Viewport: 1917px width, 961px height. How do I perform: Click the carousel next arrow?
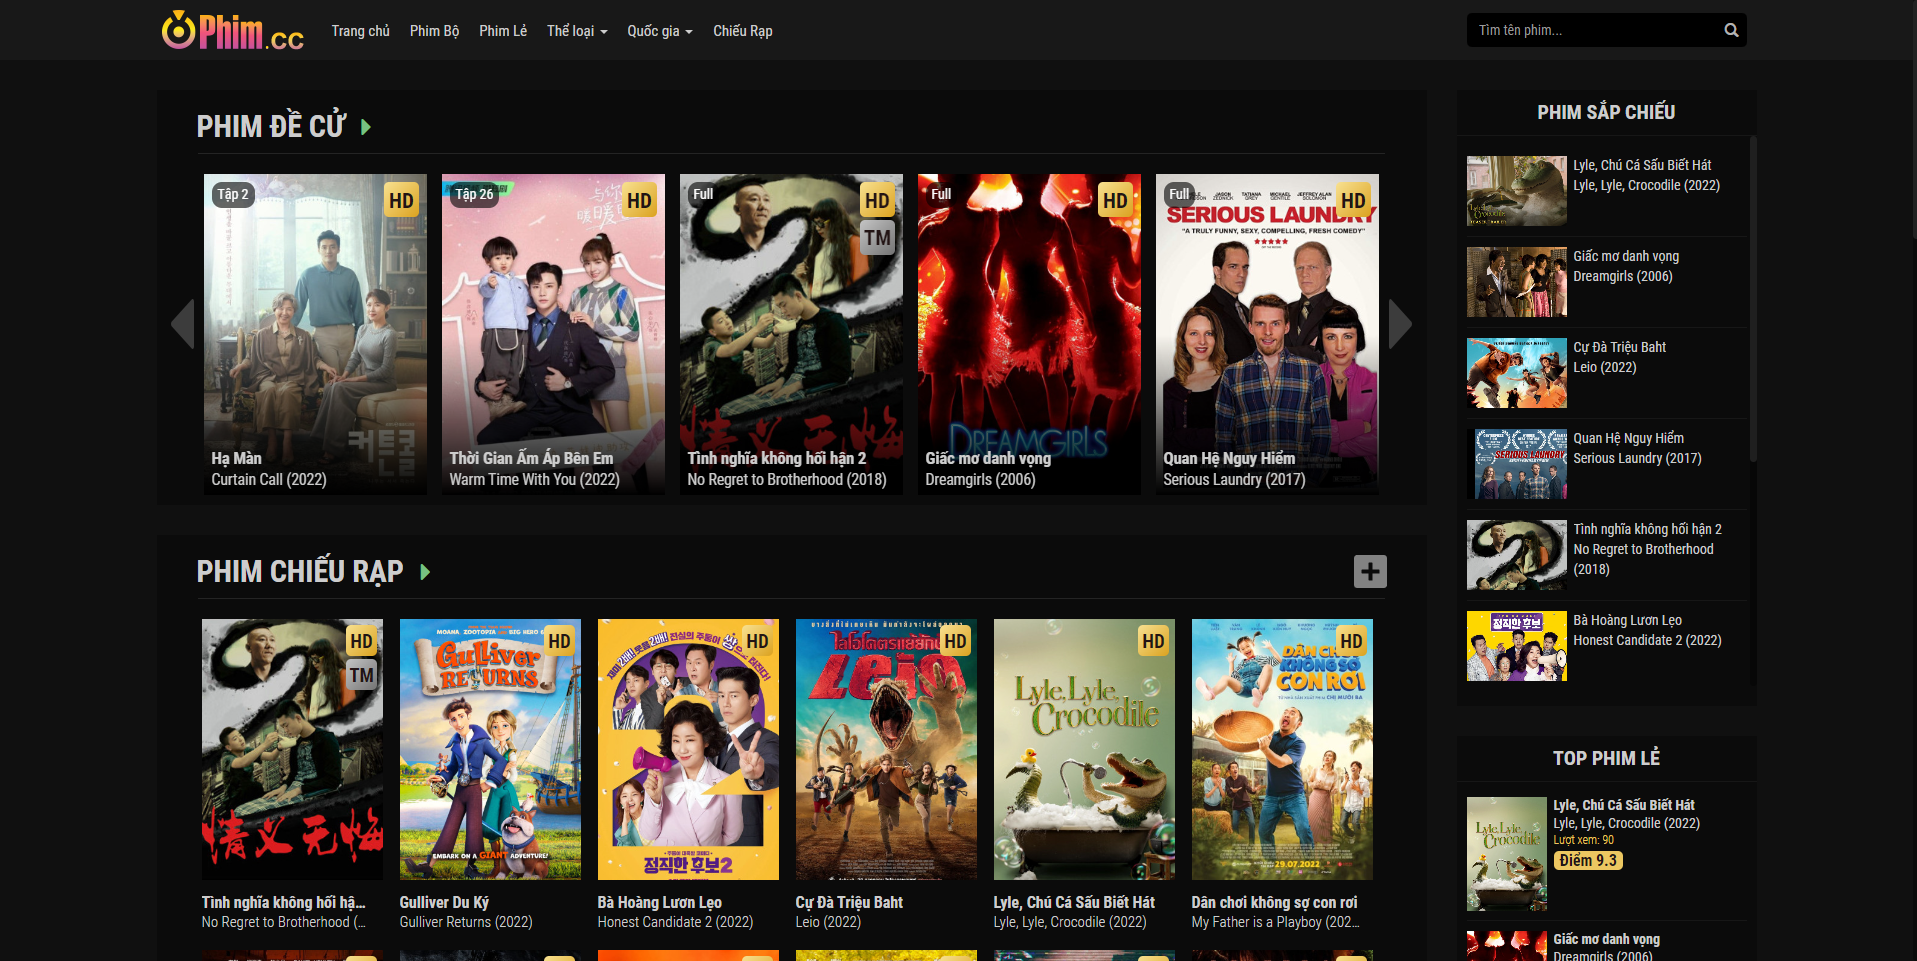1400,324
